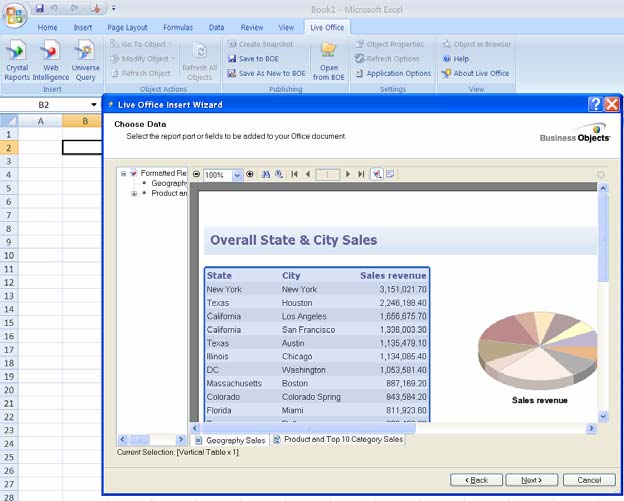The height and width of the screenshot is (501, 624).
Task: Click the page number field in the viewer
Action: [328, 175]
